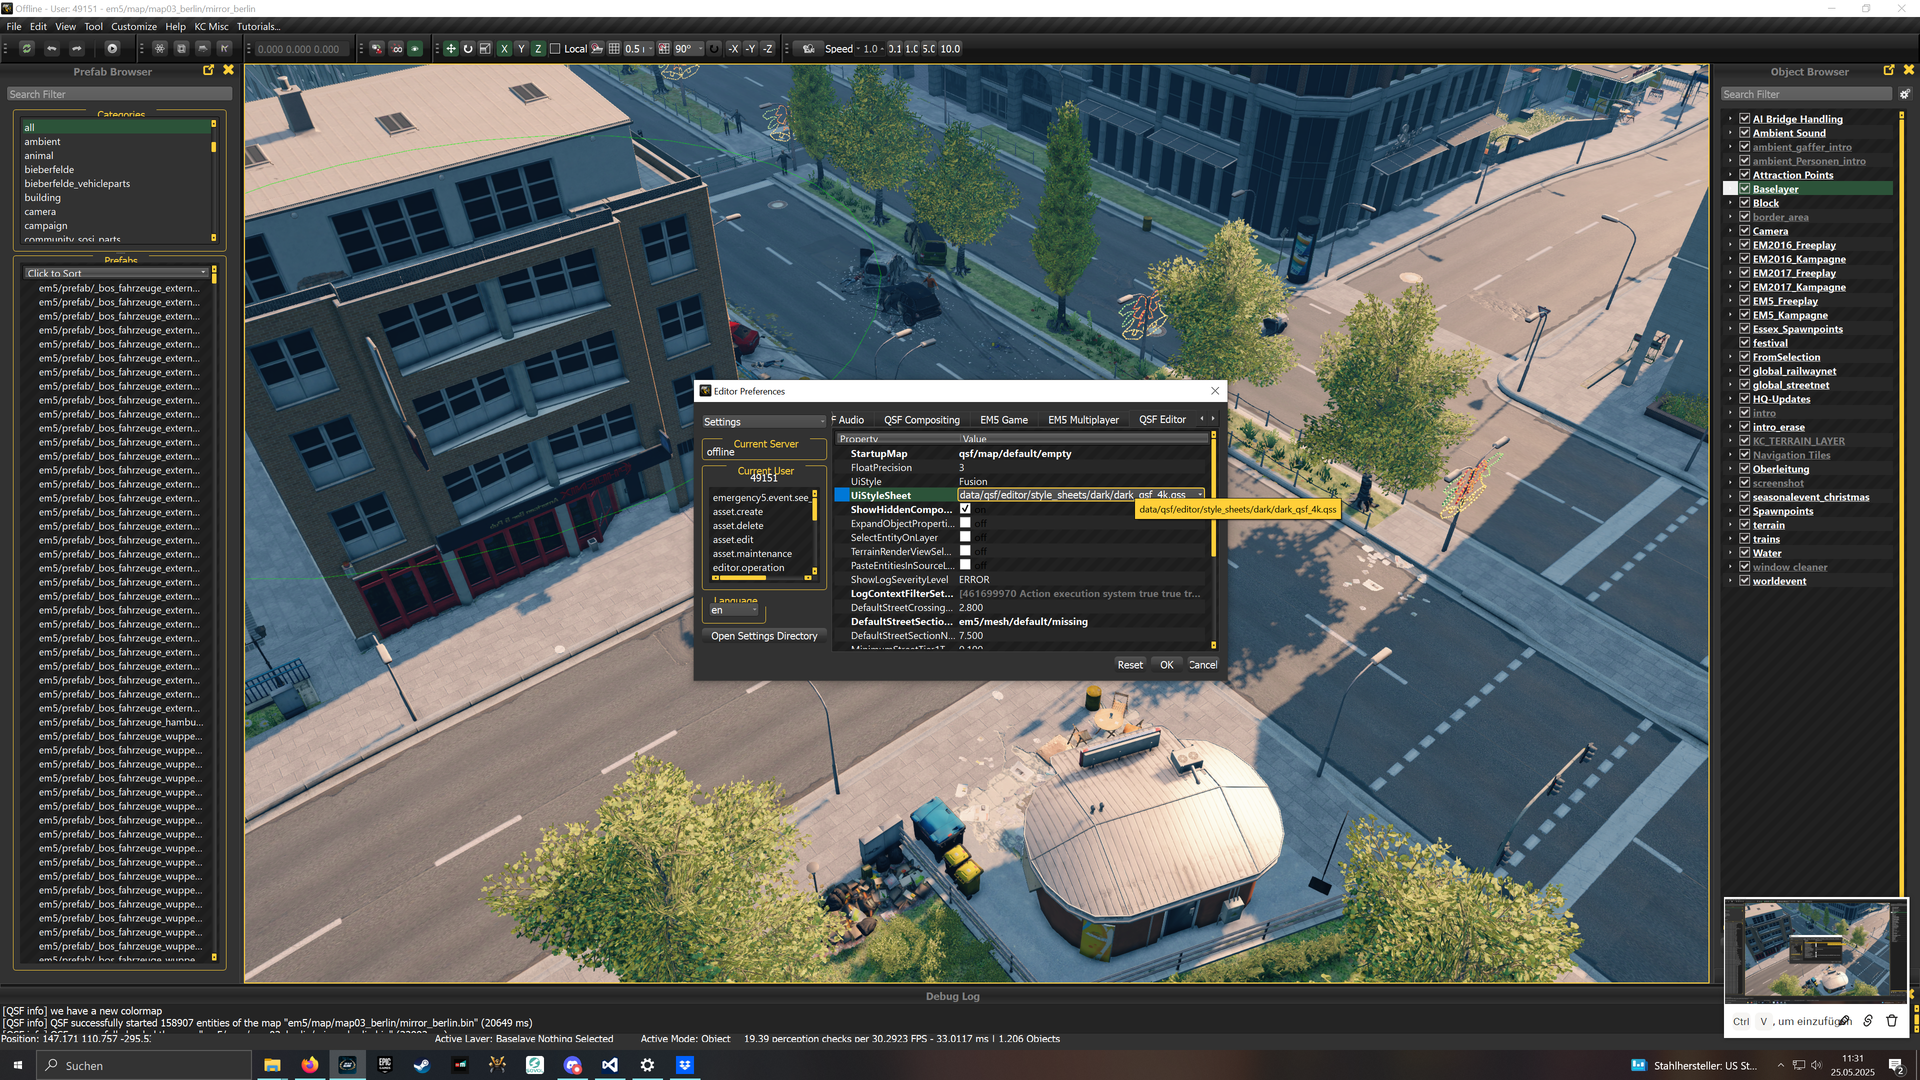
Task: Open the UiStyleSheet value dropdown
Action: 1200,495
